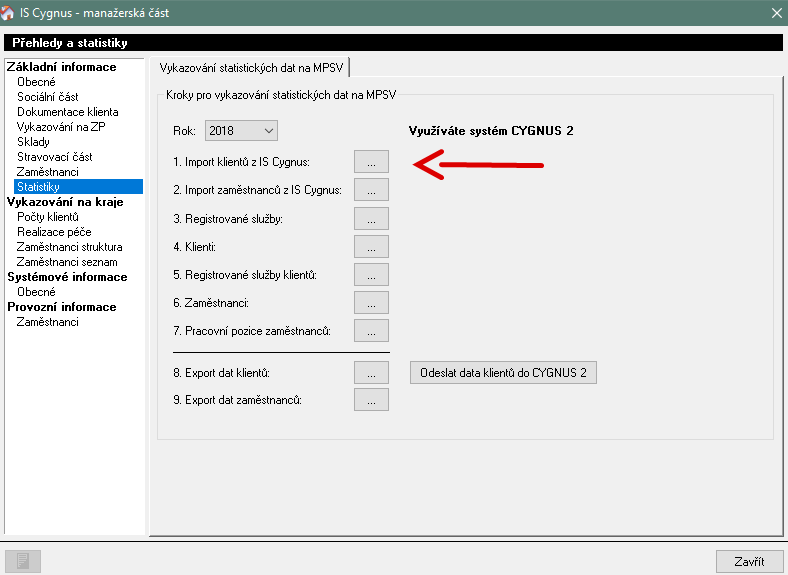Select Zaměstnanci under Základní informace
The width and height of the screenshot is (788, 575).
48,172
